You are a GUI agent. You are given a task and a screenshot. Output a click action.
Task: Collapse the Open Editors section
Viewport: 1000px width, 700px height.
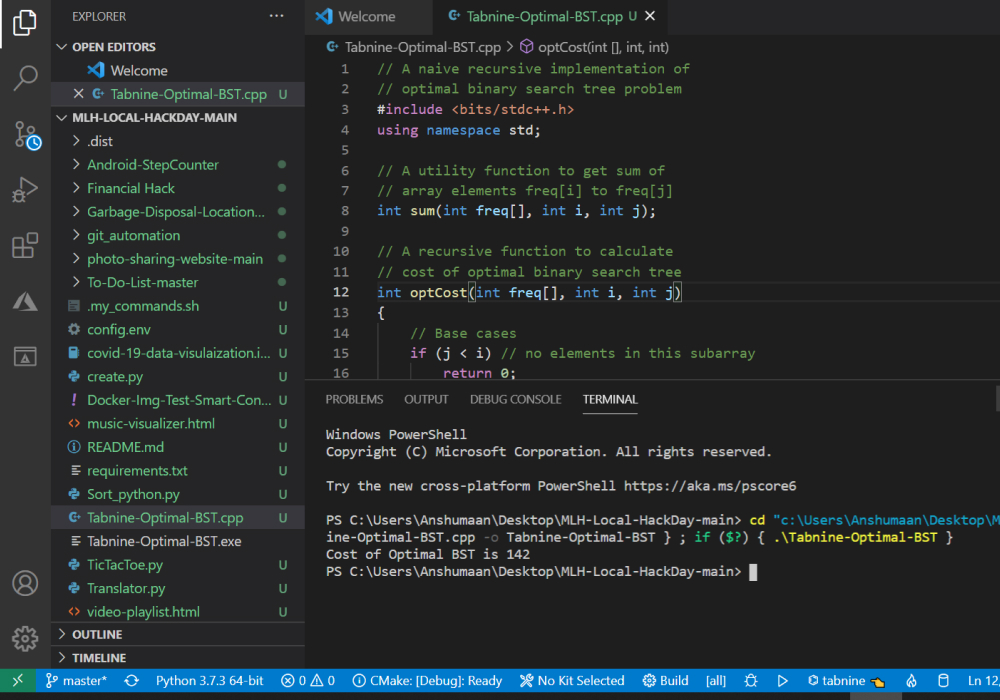tap(113, 47)
